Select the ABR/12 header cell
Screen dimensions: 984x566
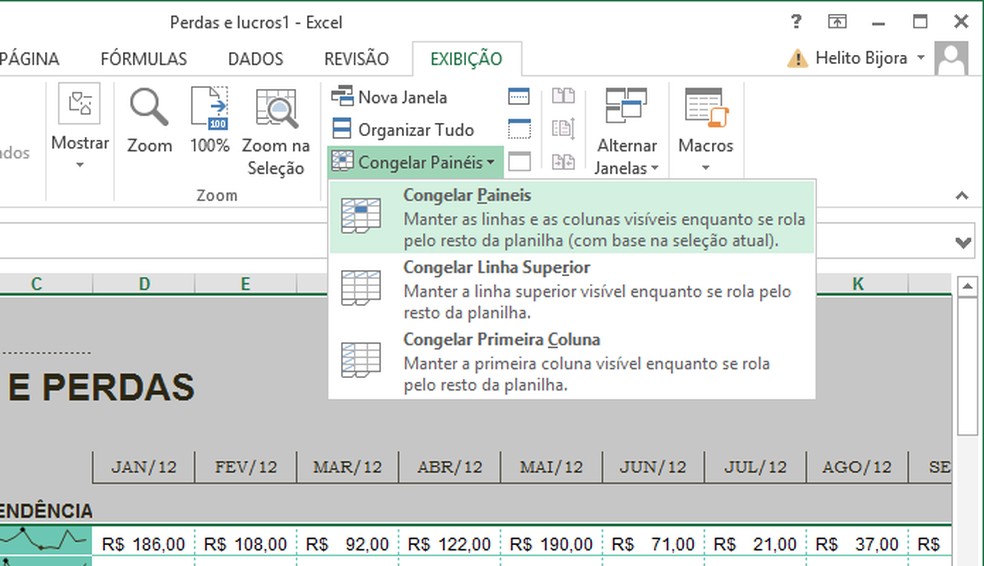coord(449,467)
